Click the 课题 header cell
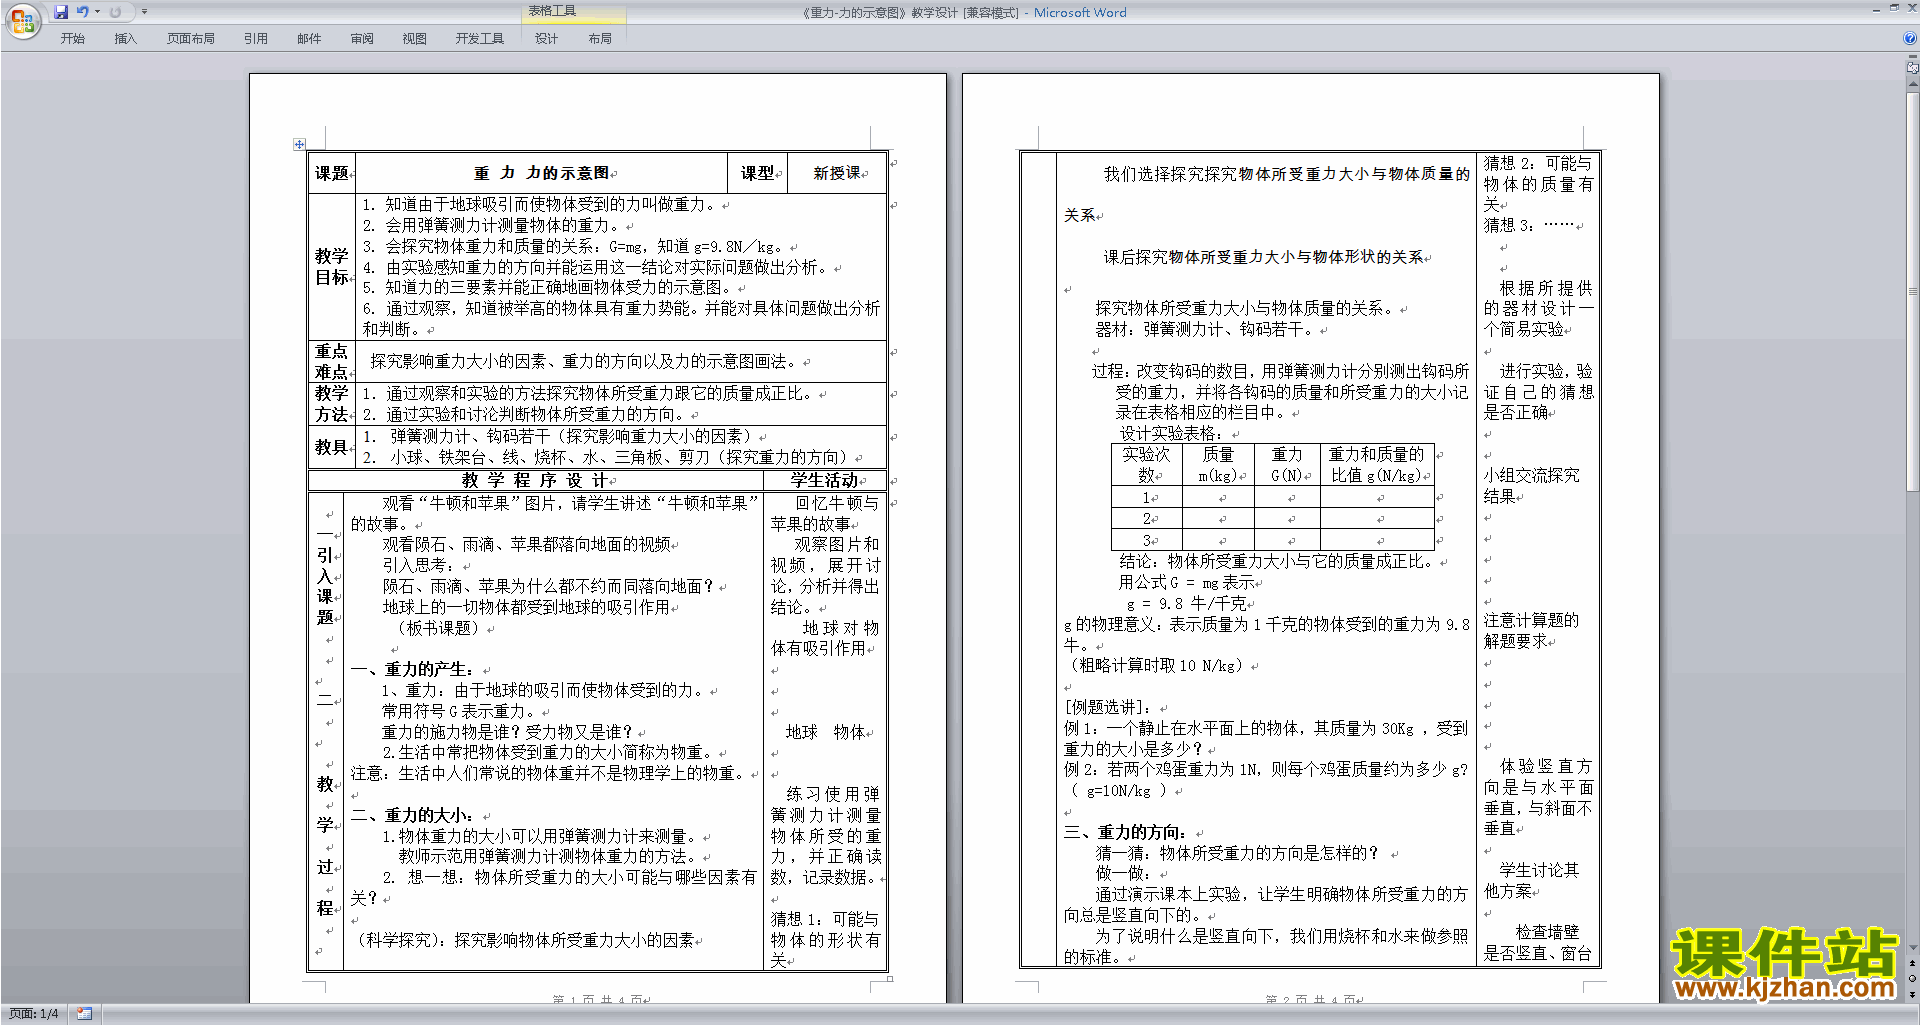The image size is (1920, 1025). 332,173
